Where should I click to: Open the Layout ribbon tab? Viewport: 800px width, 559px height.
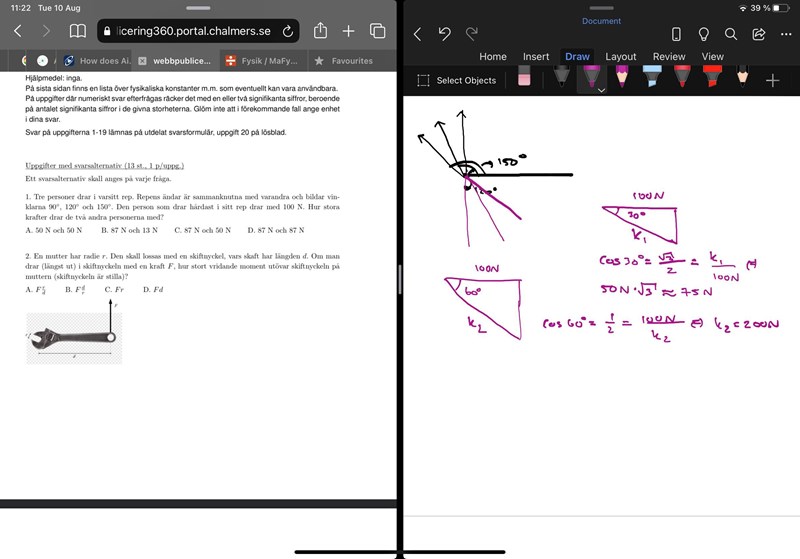point(620,57)
